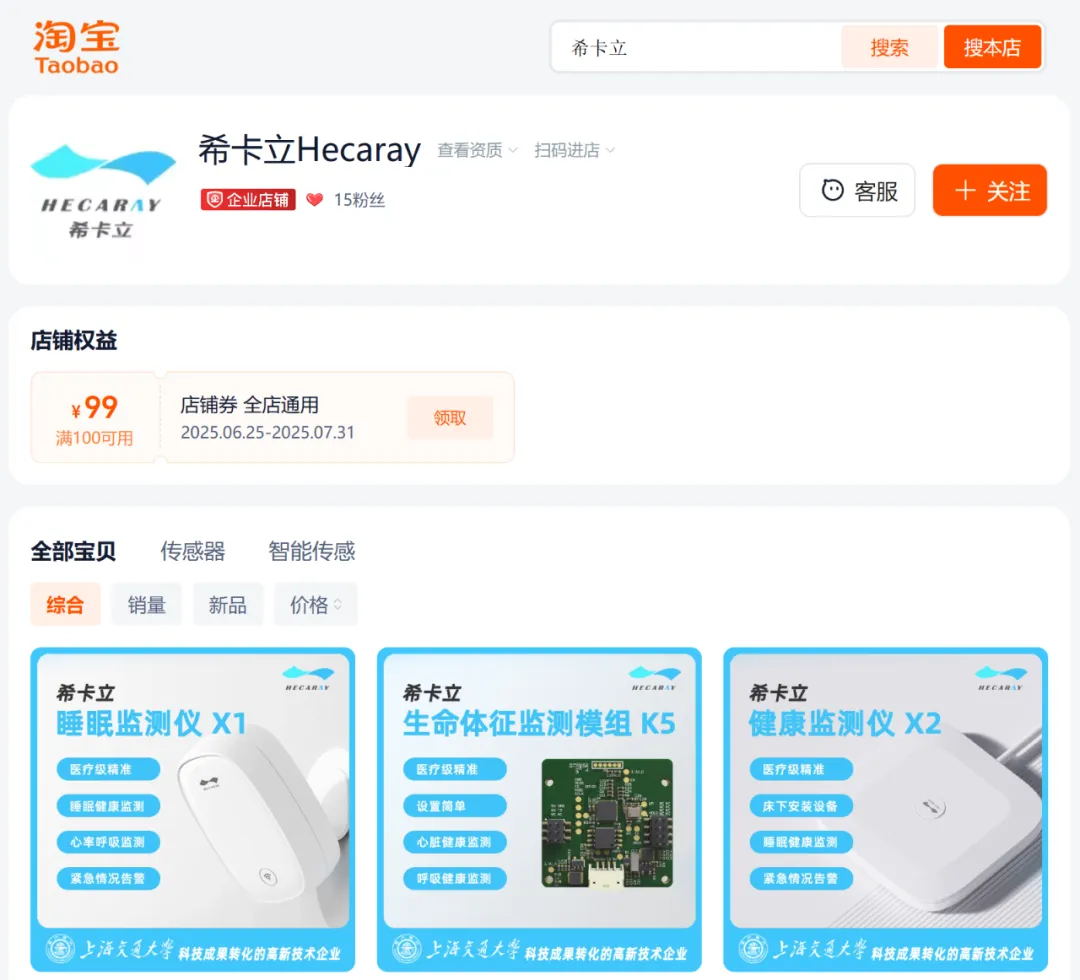Open the 生命体征监测模组 K5 product card
This screenshot has height=980, width=1080.
[x=539, y=810]
